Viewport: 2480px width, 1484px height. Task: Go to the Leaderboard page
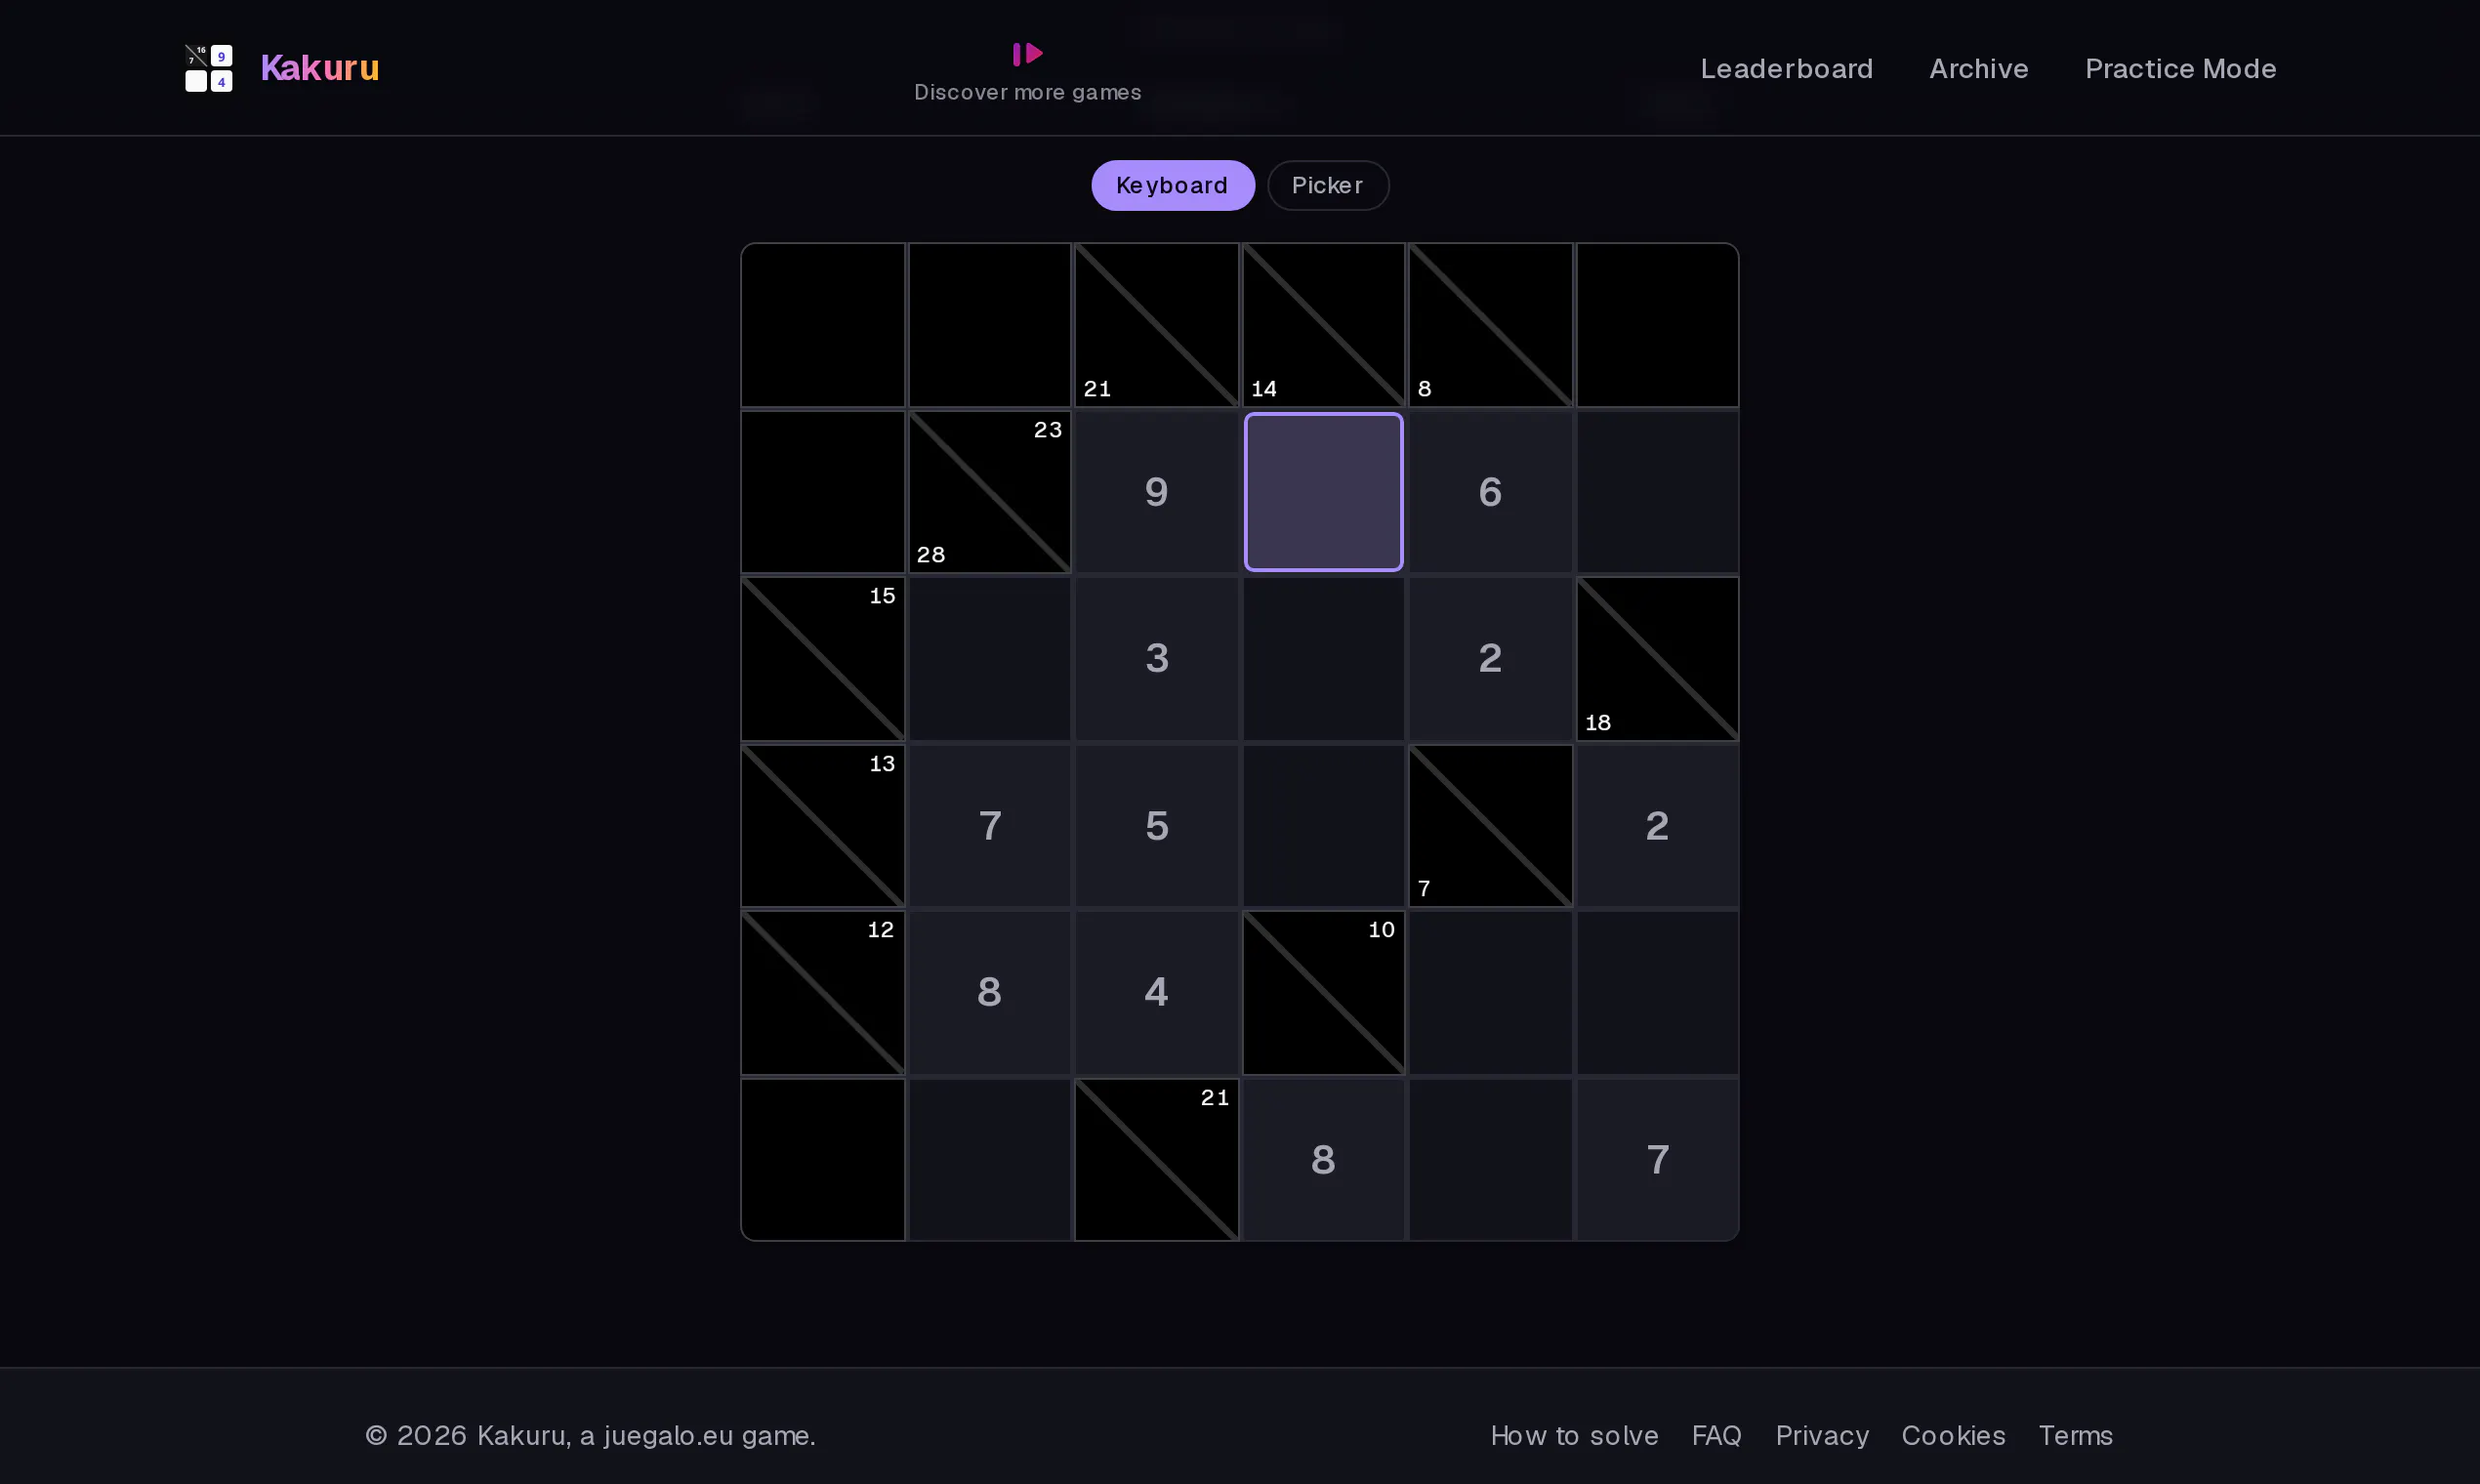(x=1787, y=68)
